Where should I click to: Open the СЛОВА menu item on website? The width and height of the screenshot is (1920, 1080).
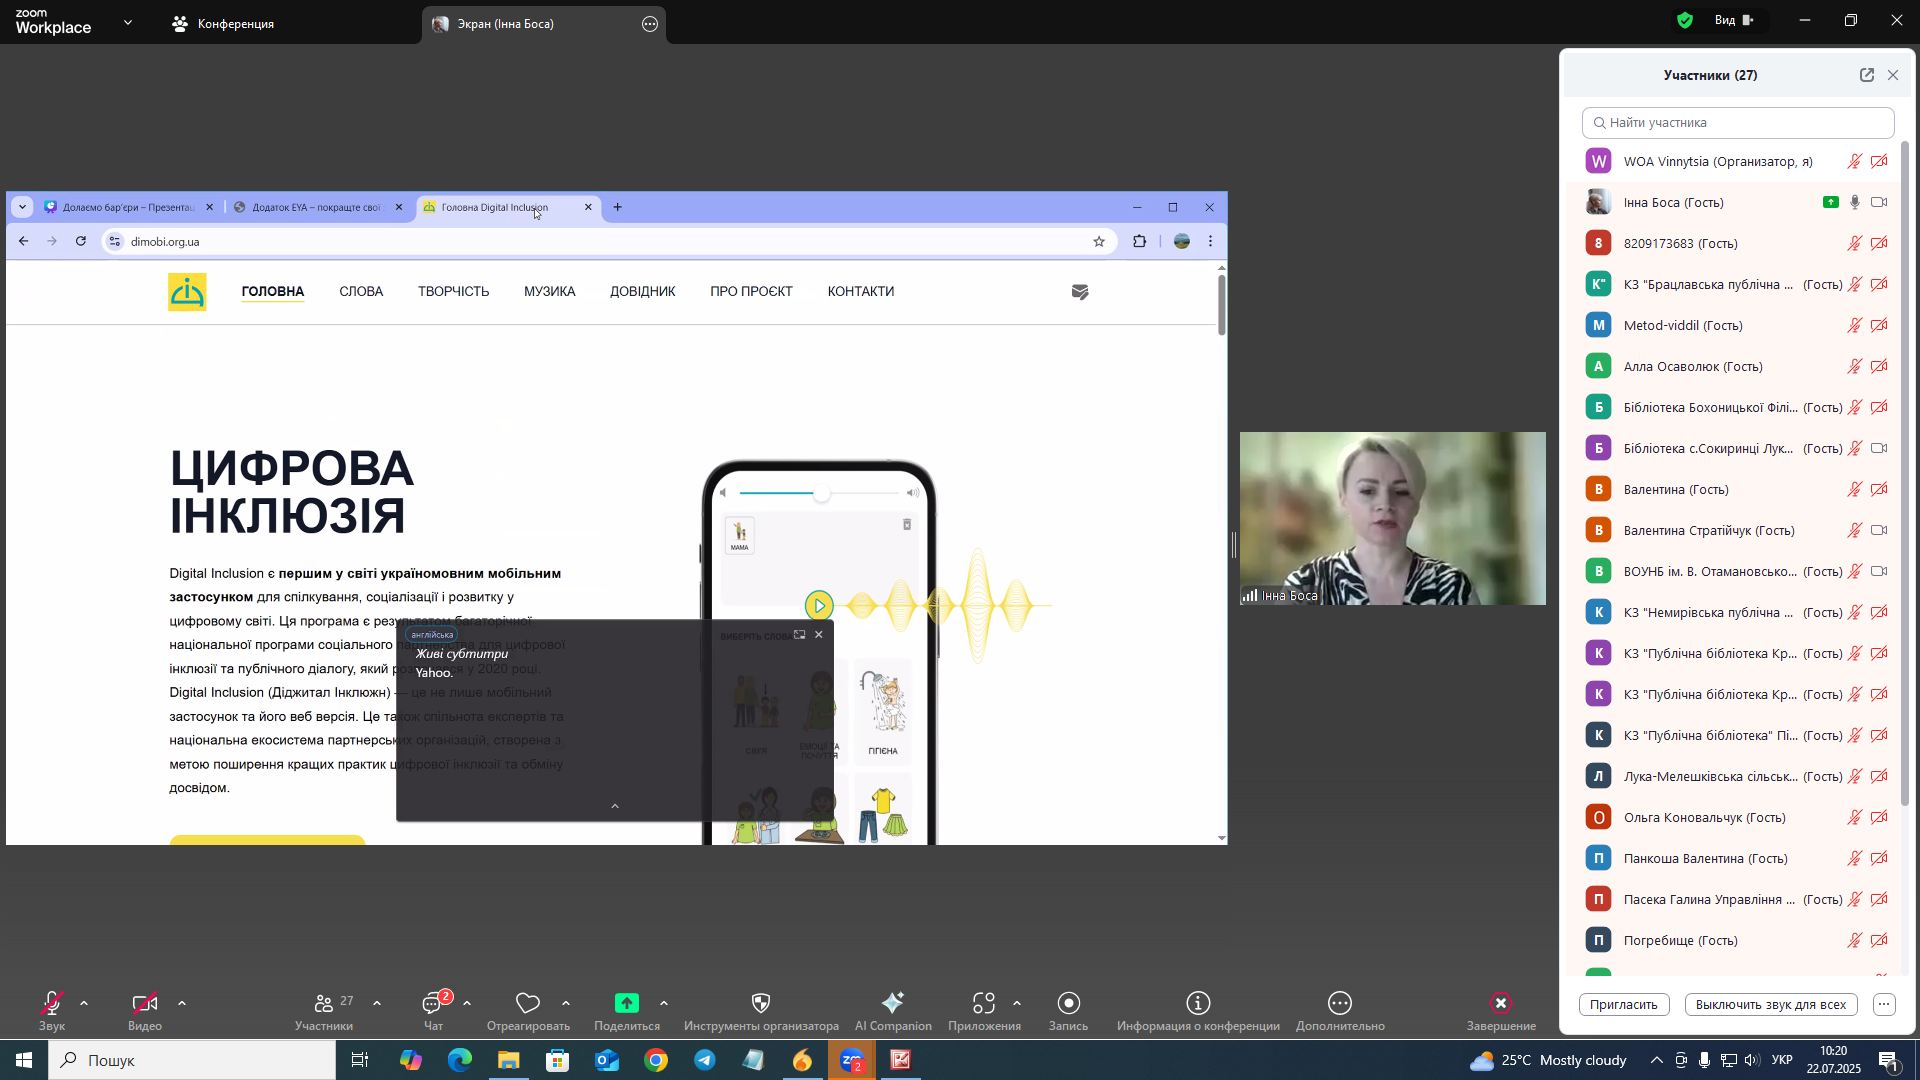click(361, 292)
